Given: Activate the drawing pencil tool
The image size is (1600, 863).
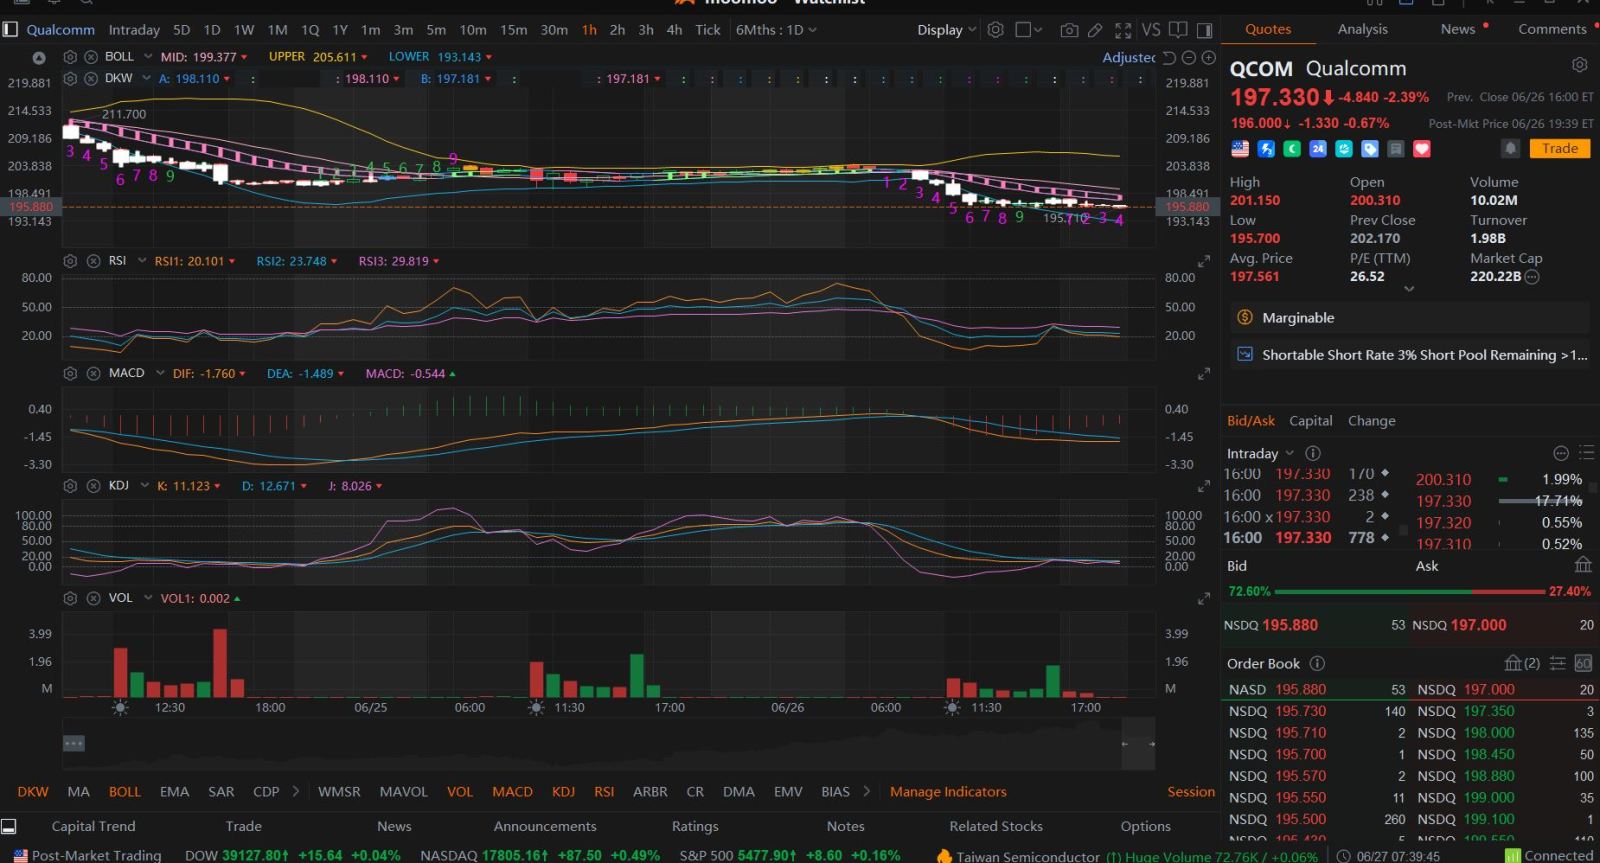Looking at the screenshot, I should point(1095,30).
